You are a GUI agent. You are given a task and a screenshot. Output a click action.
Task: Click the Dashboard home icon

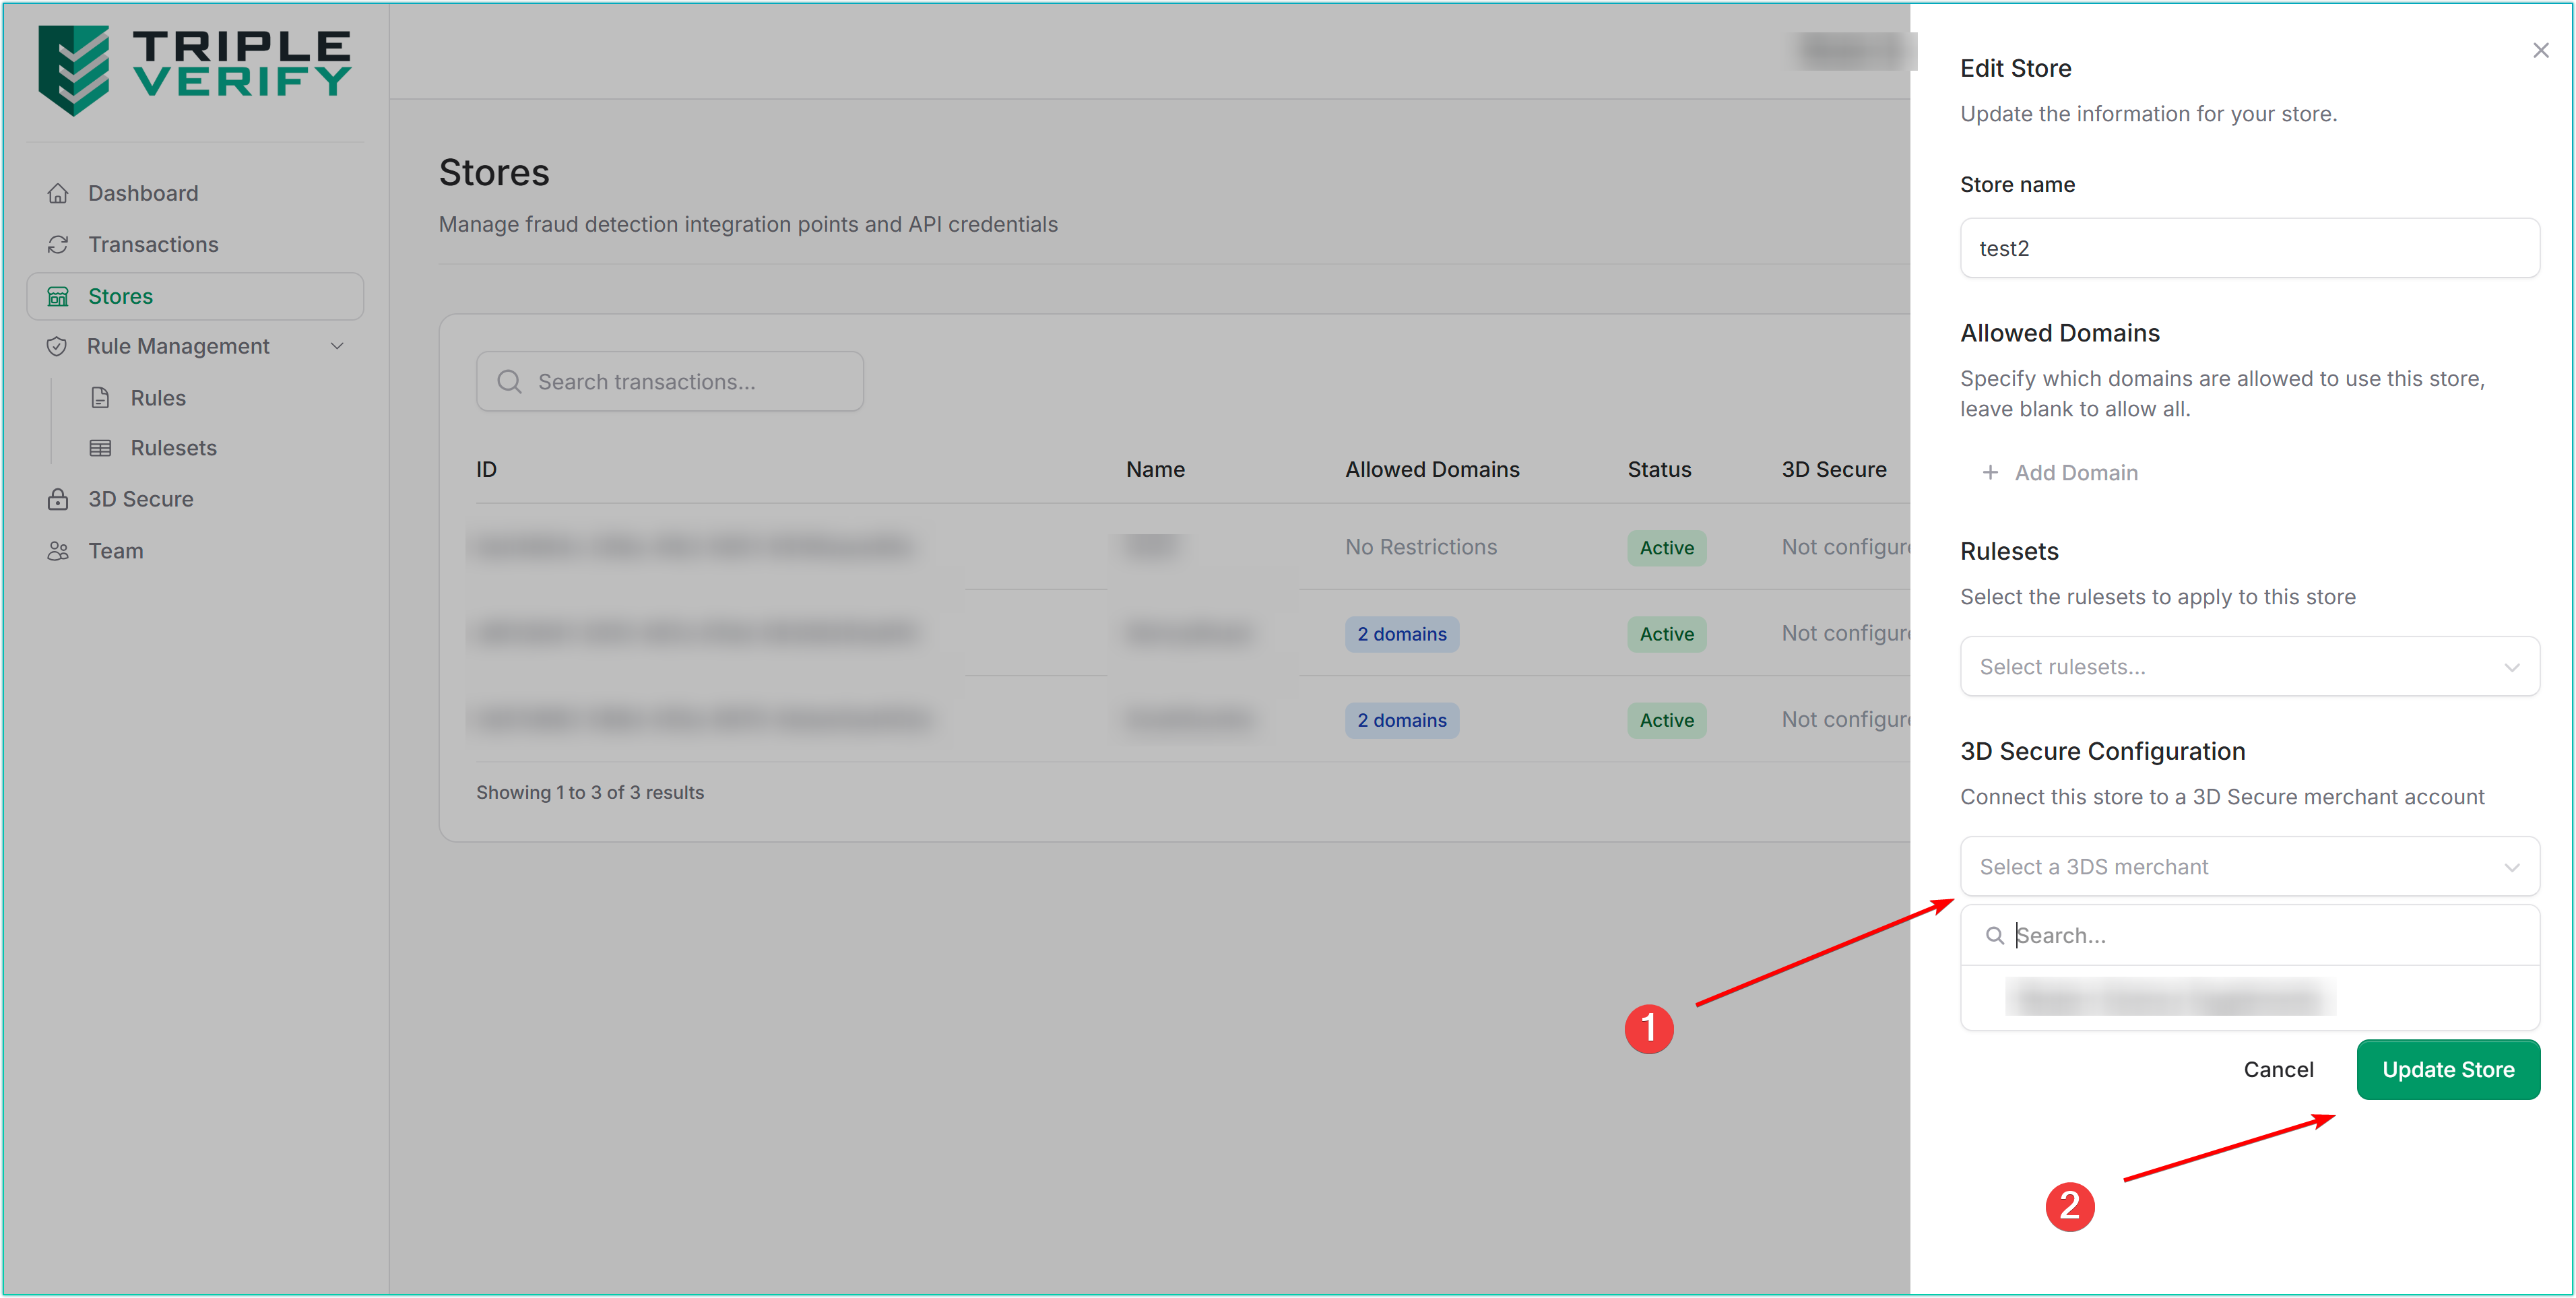pos(58,193)
